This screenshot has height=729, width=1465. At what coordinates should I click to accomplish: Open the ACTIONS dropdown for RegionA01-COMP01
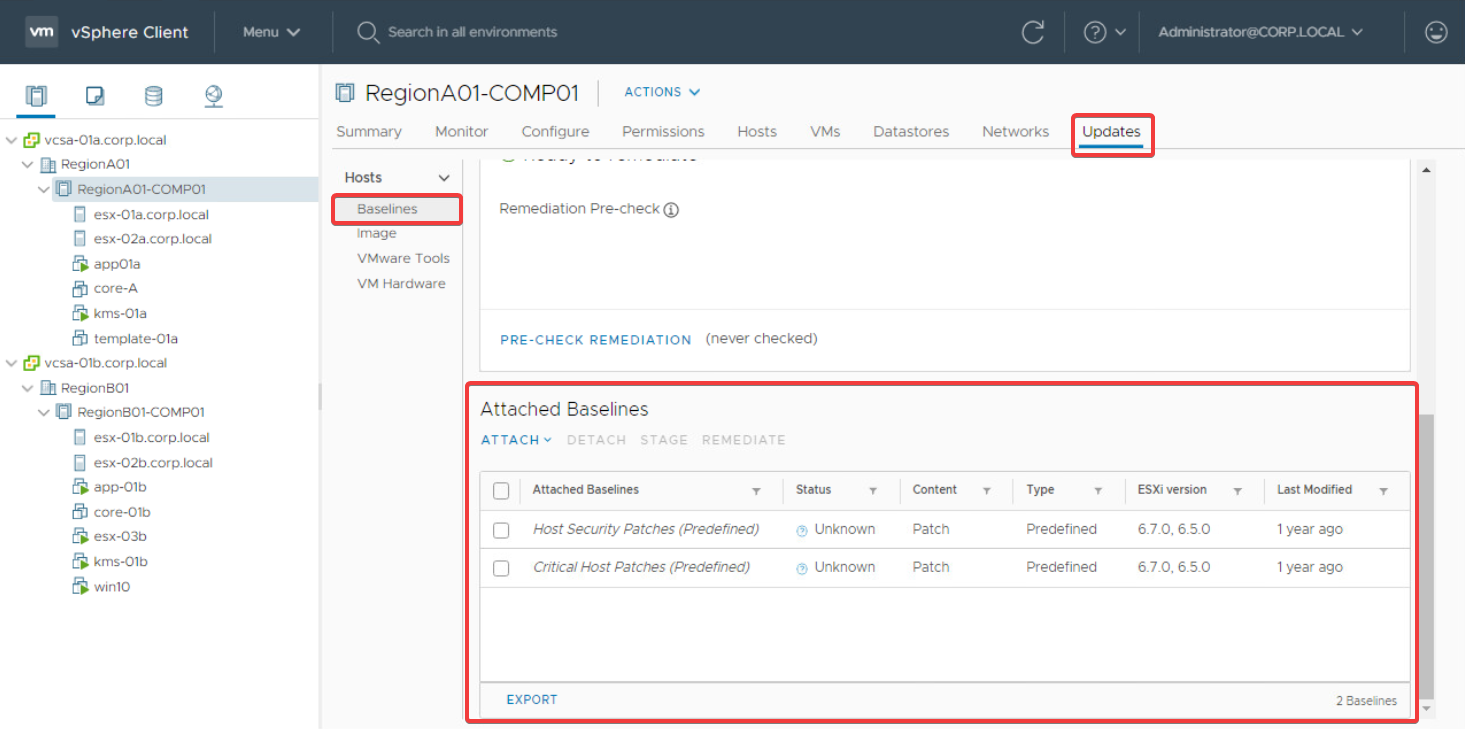coord(662,92)
